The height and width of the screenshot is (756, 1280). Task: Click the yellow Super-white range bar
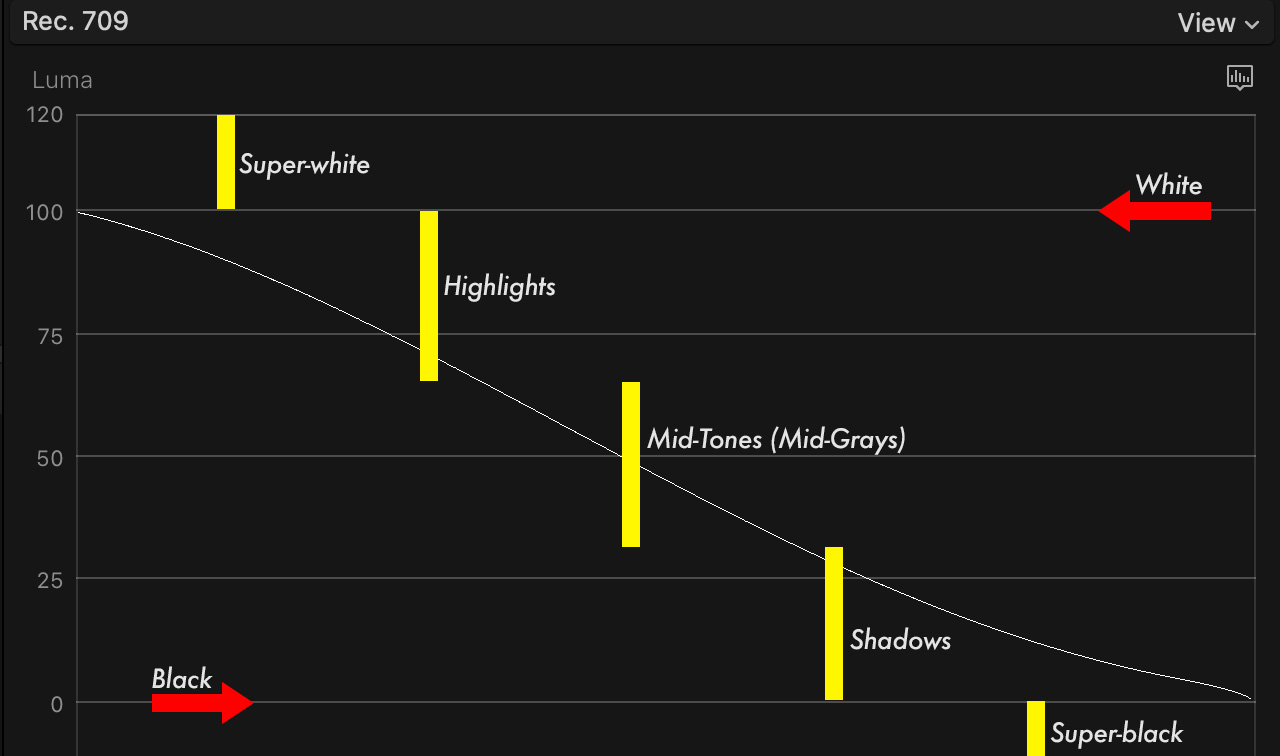pos(226,161)
